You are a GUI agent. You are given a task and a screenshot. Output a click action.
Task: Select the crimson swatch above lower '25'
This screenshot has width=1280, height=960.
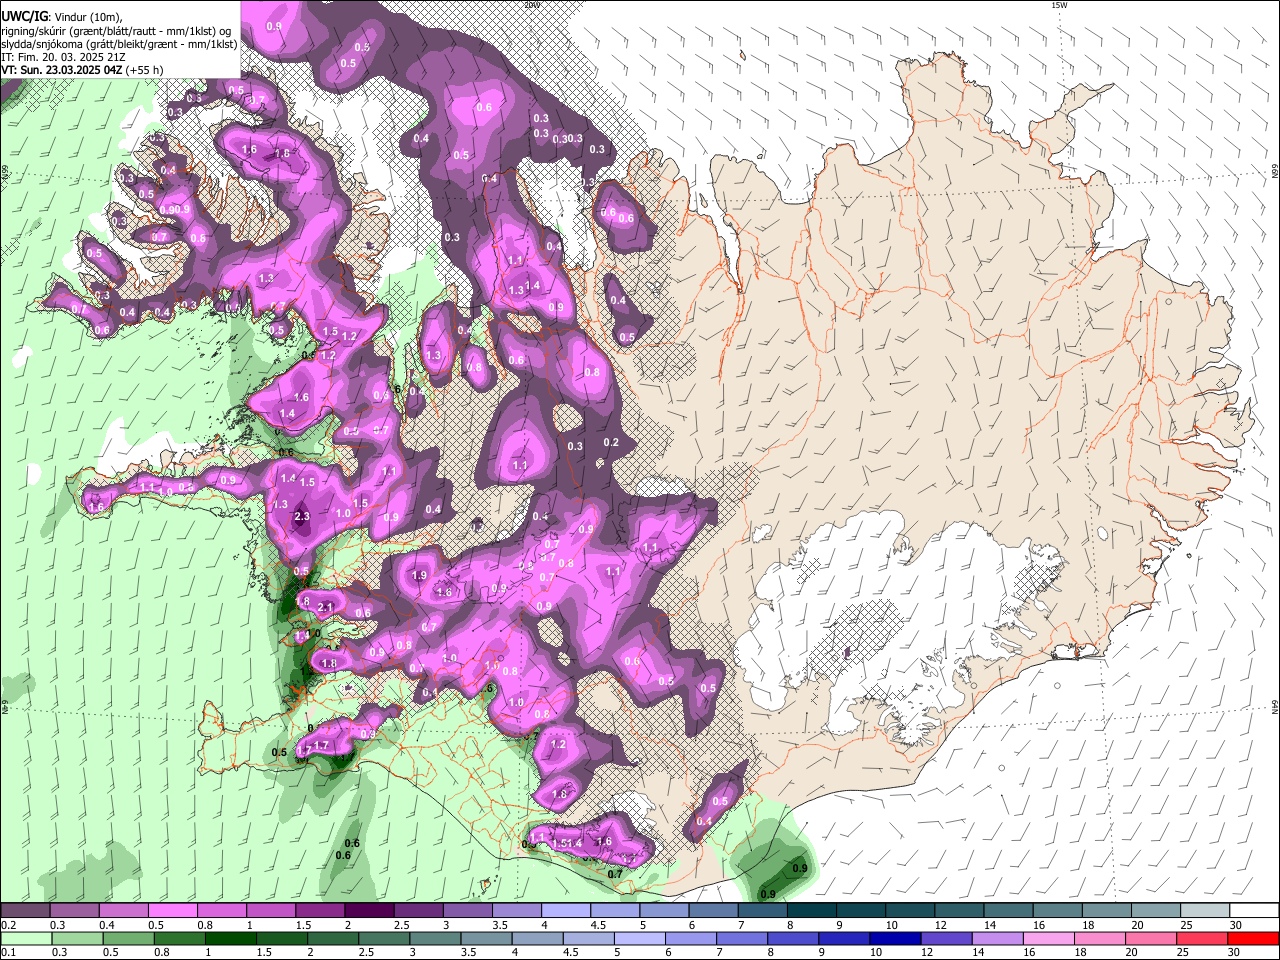pos(1203,938)
